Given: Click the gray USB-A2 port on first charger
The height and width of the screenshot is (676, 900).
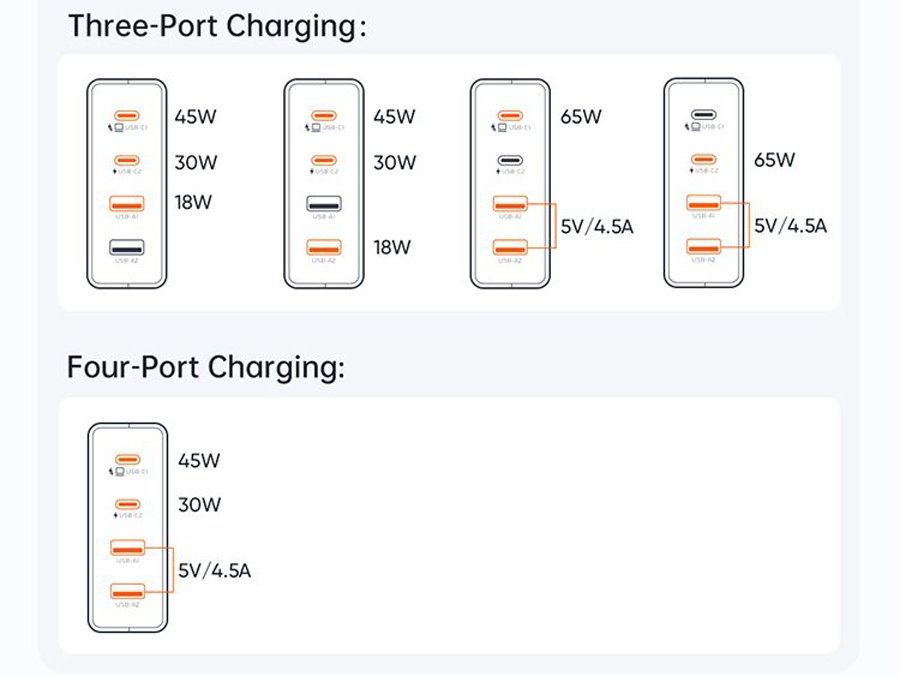Looking at the screenshot, I should [x=126, y=247].
